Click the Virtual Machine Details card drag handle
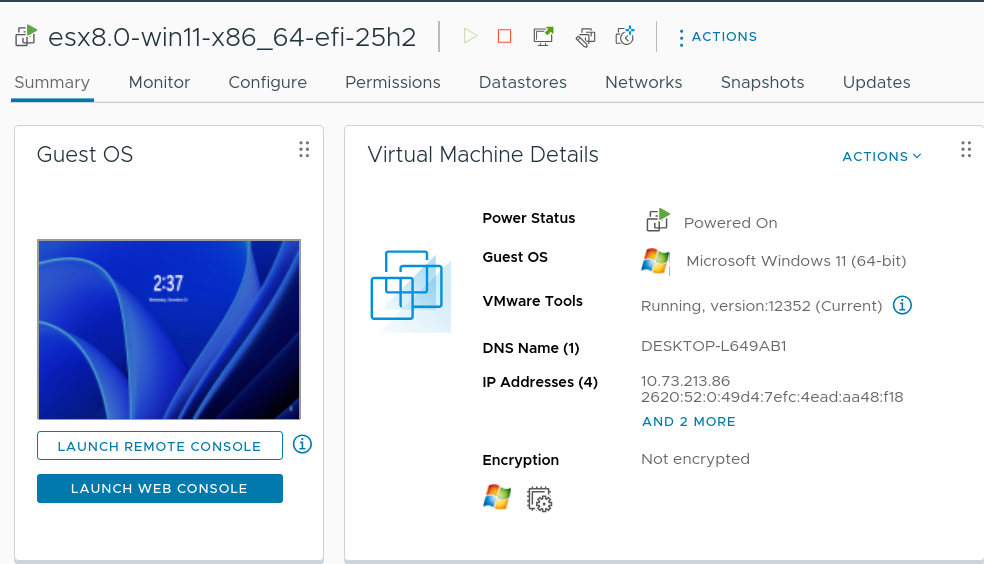 (x=966, y=150)
